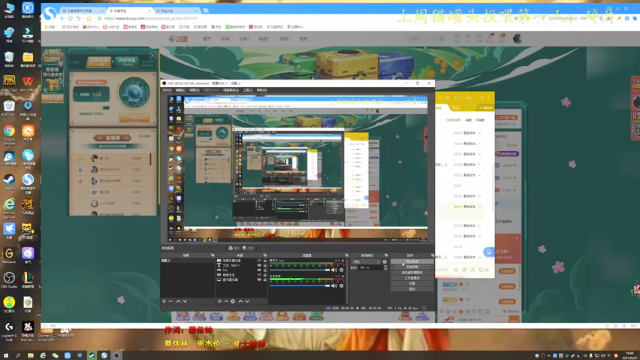Mute the first audio mixer channel
The height and width of the screenshot is (360, 640).
coord(334,270)
